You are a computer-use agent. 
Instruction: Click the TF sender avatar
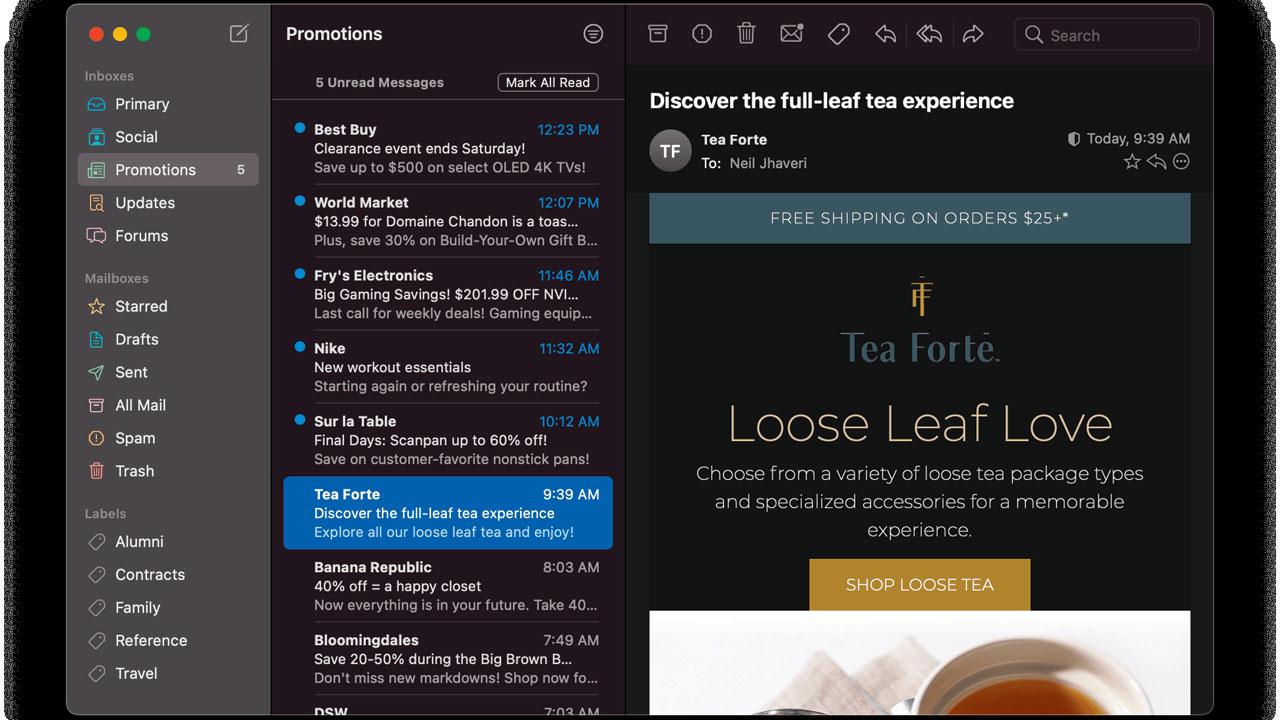pyautogui.click(x=670, y=151)
